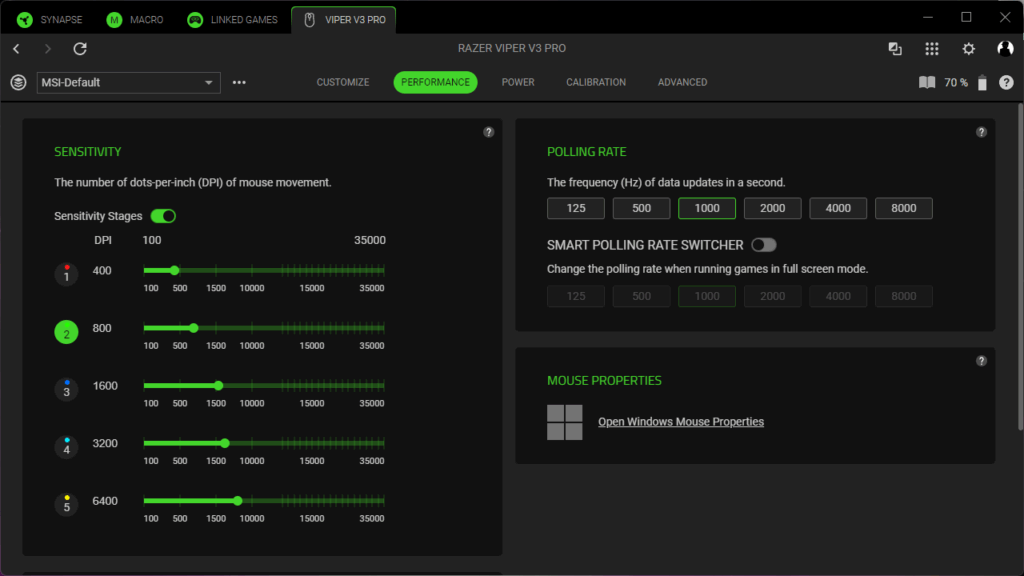The image size is (1024, 576).
Task: Click the profile layers icon
Action: (x=18, y=83)
